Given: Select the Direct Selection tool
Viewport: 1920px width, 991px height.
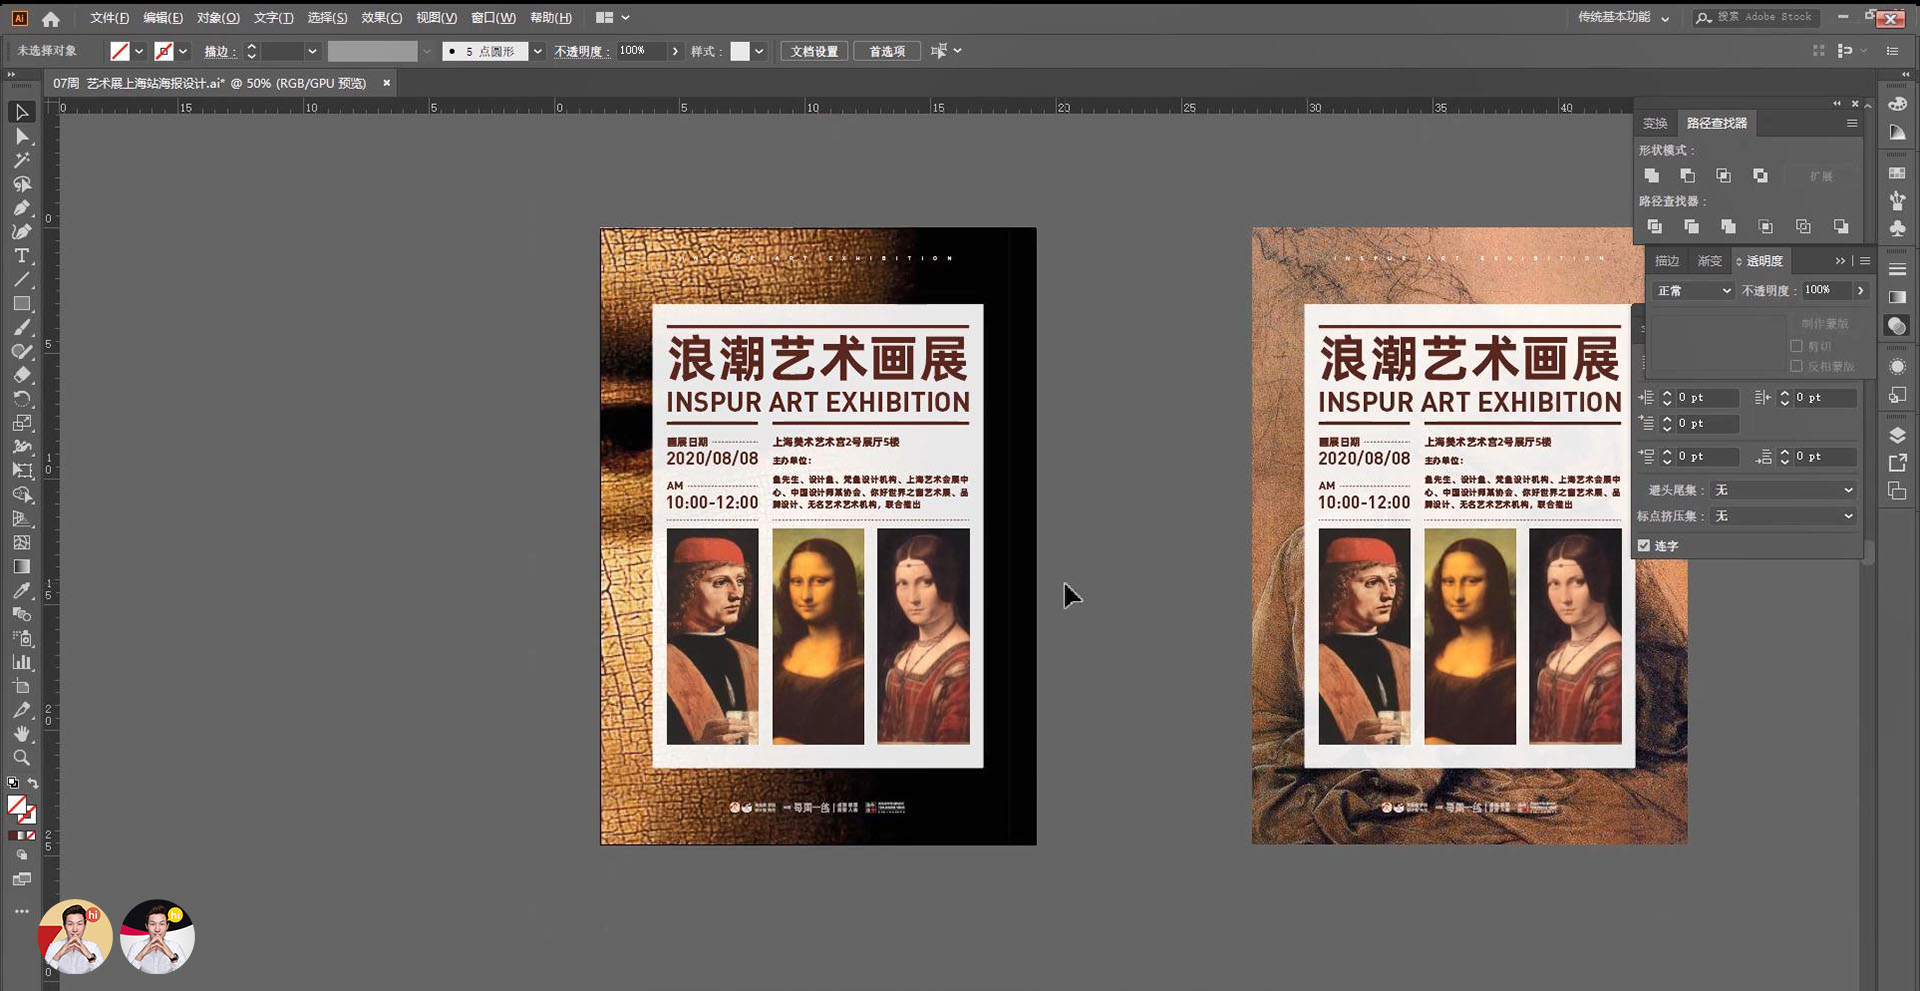Looking at the screenshot, I should 21,136.
